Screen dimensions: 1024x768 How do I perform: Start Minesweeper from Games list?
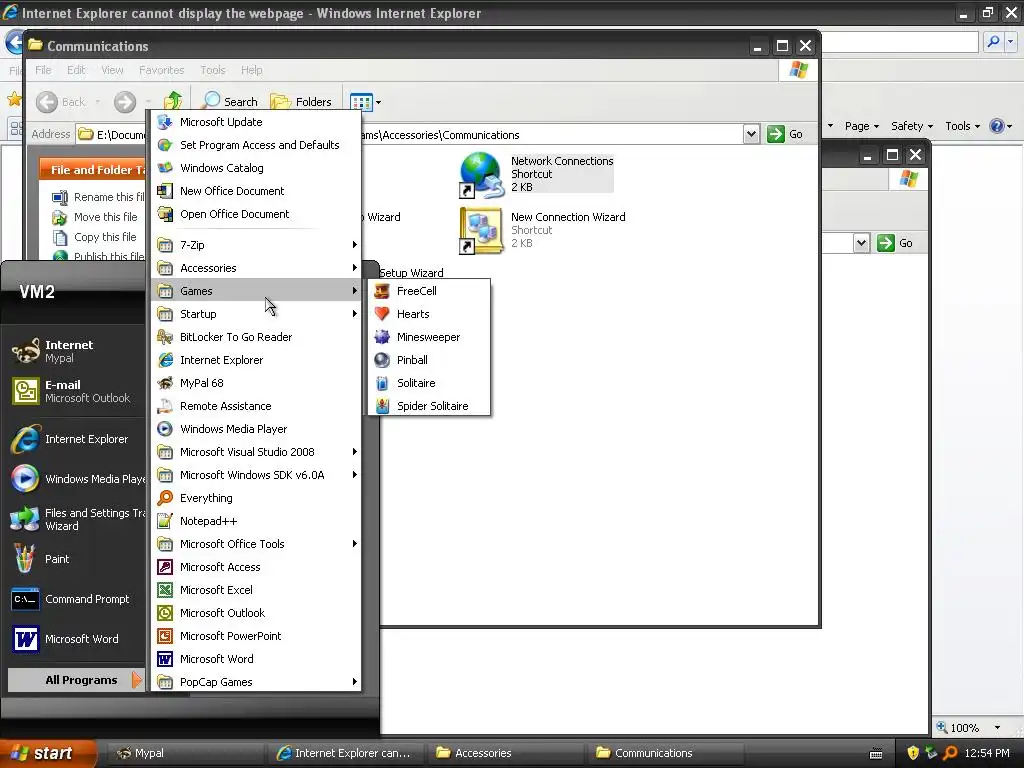429,337
